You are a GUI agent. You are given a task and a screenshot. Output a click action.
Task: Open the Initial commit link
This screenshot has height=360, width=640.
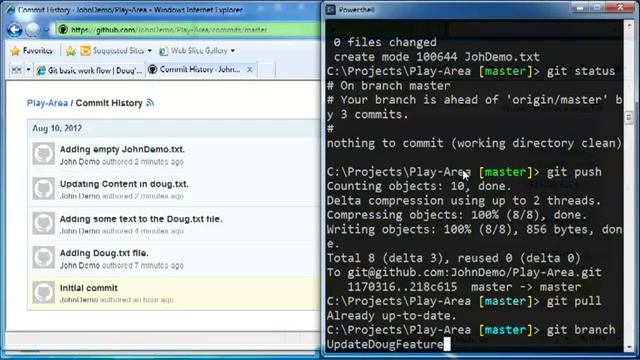[89, 288]
